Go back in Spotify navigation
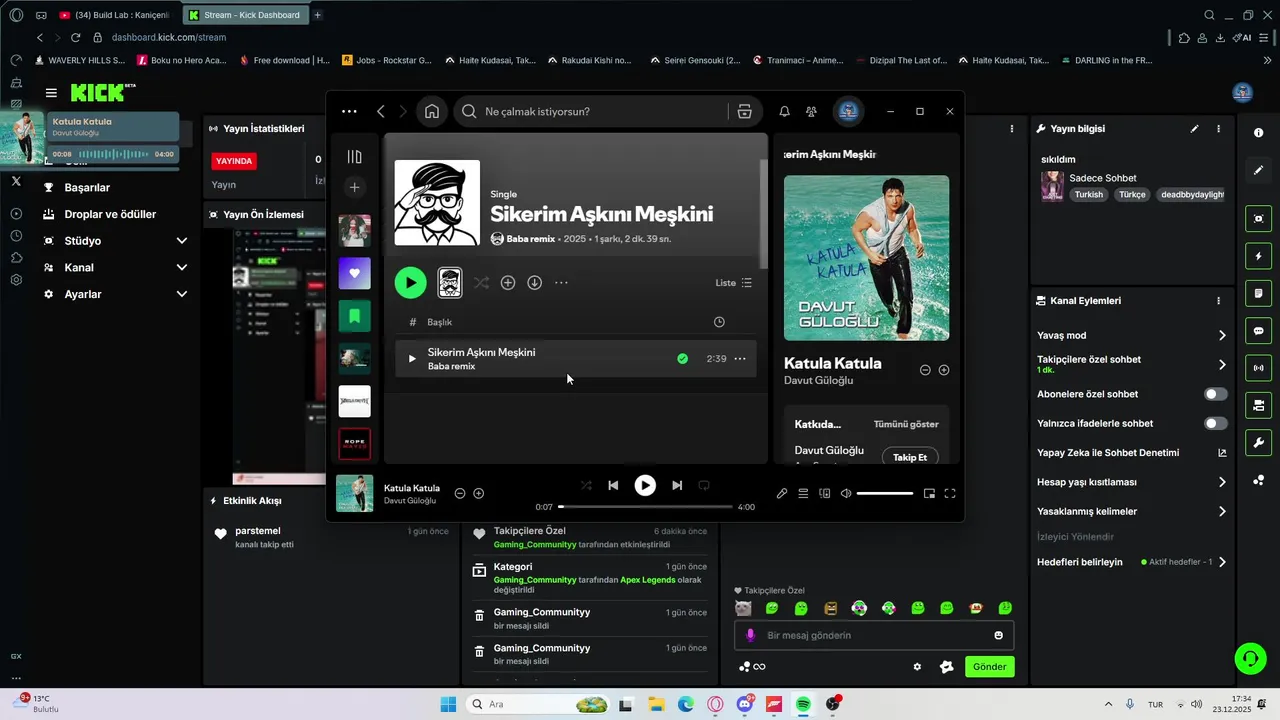Screen dimensions: 1280x720 [380, 112]
